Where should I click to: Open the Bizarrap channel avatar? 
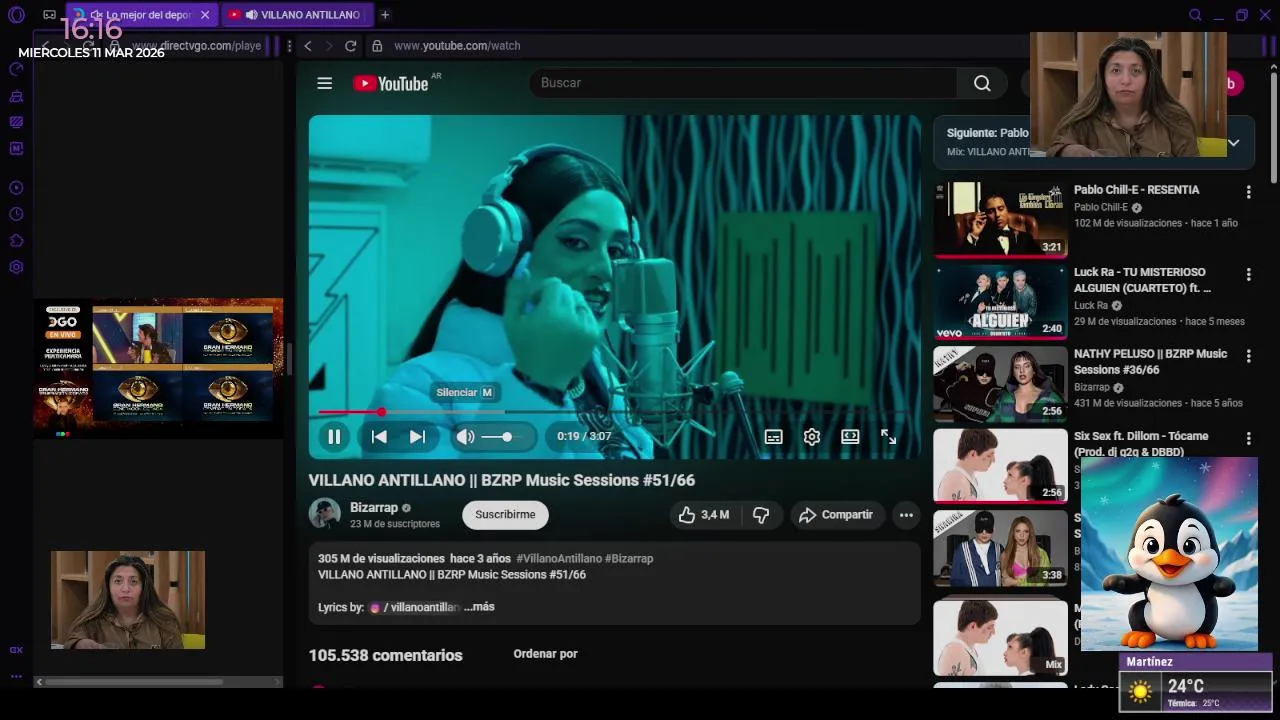tap(324, 514)
